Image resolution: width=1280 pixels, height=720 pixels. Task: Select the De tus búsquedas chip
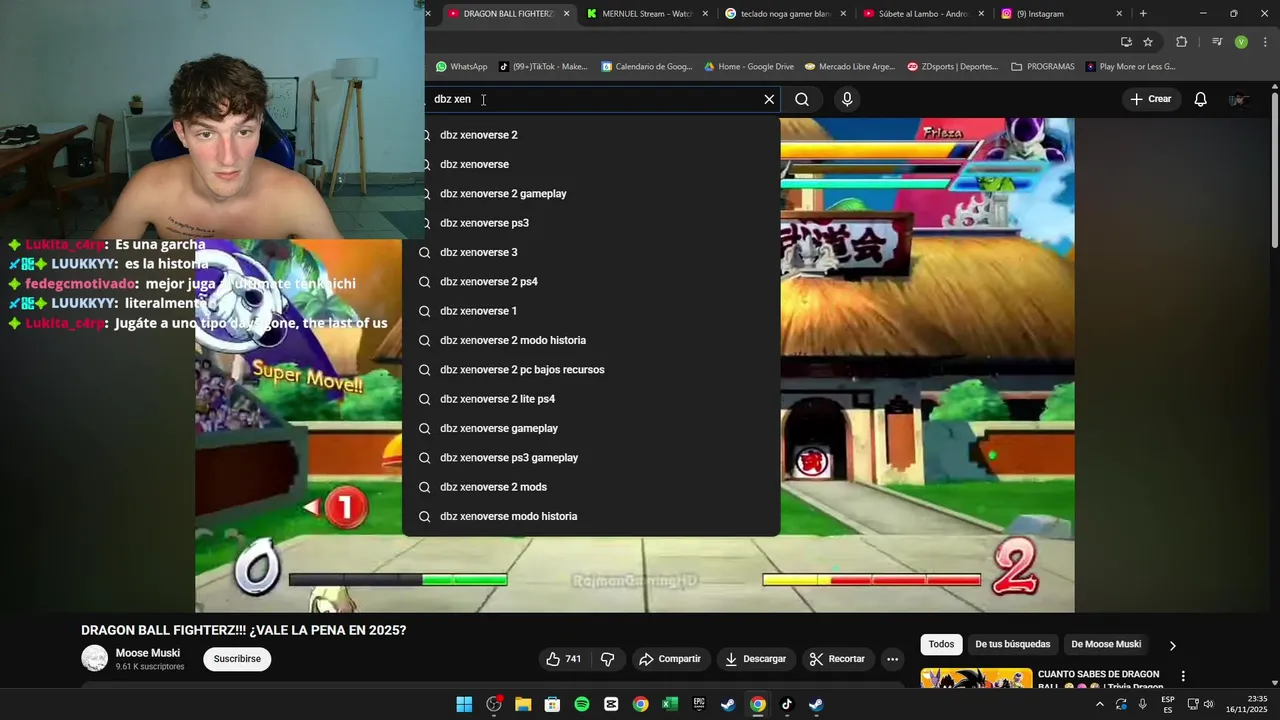click(x=1013, y=644)
